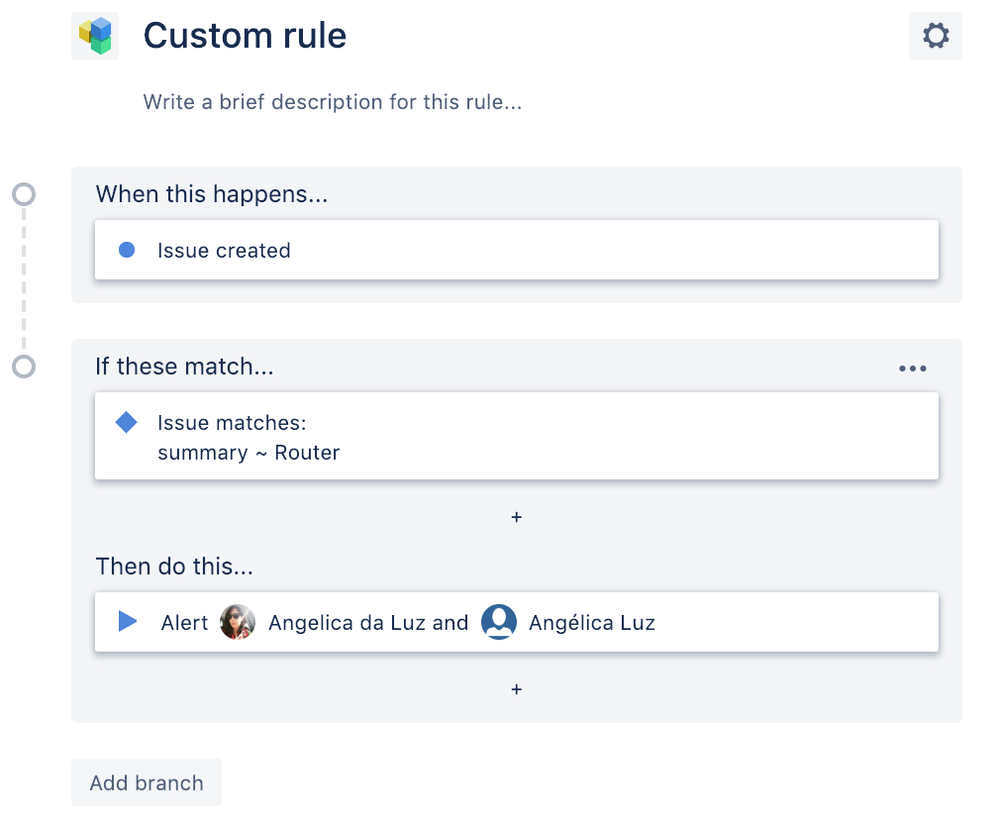Viewport: 998px width, 838px height.
Task: Click the top circle node on the rule timeline
Action: (23, 192)
